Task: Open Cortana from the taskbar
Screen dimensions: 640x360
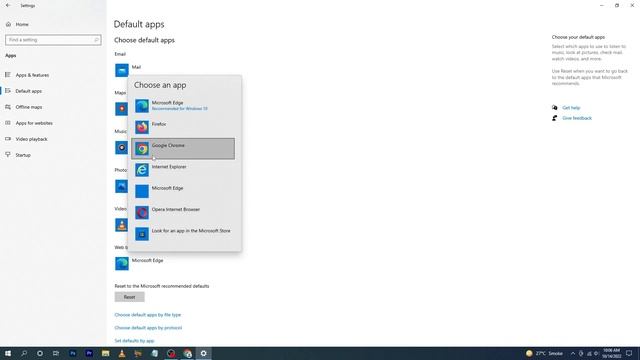Action: (x=40, y=353)
